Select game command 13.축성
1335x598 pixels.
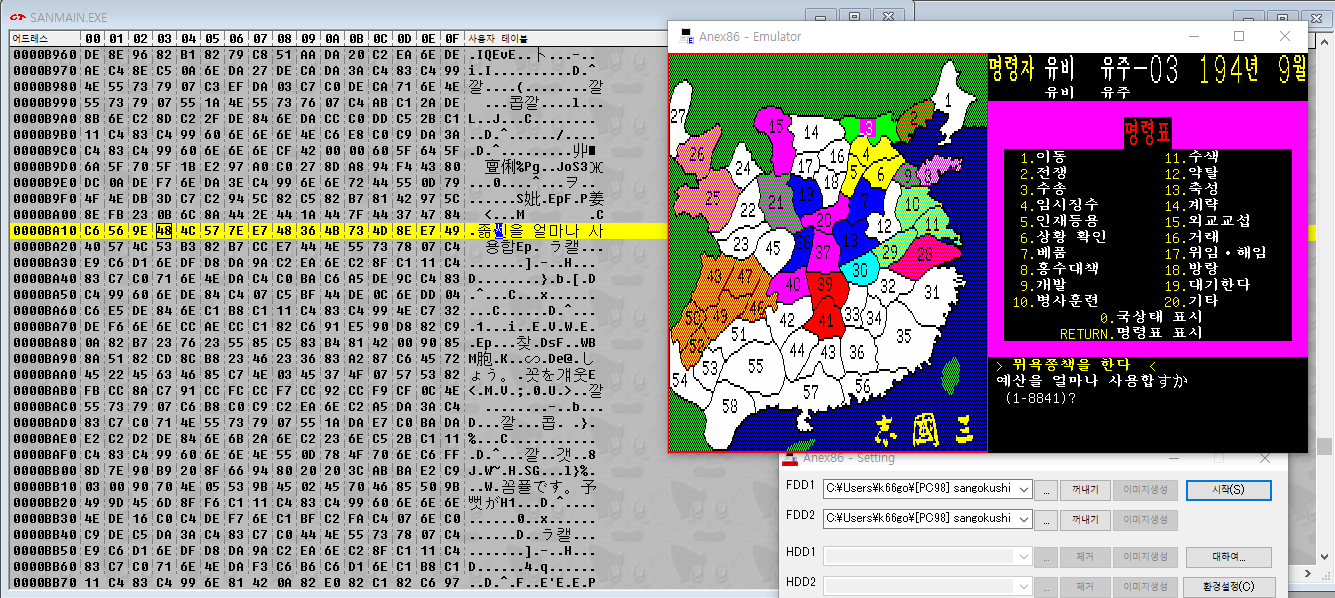point(1191,189)
